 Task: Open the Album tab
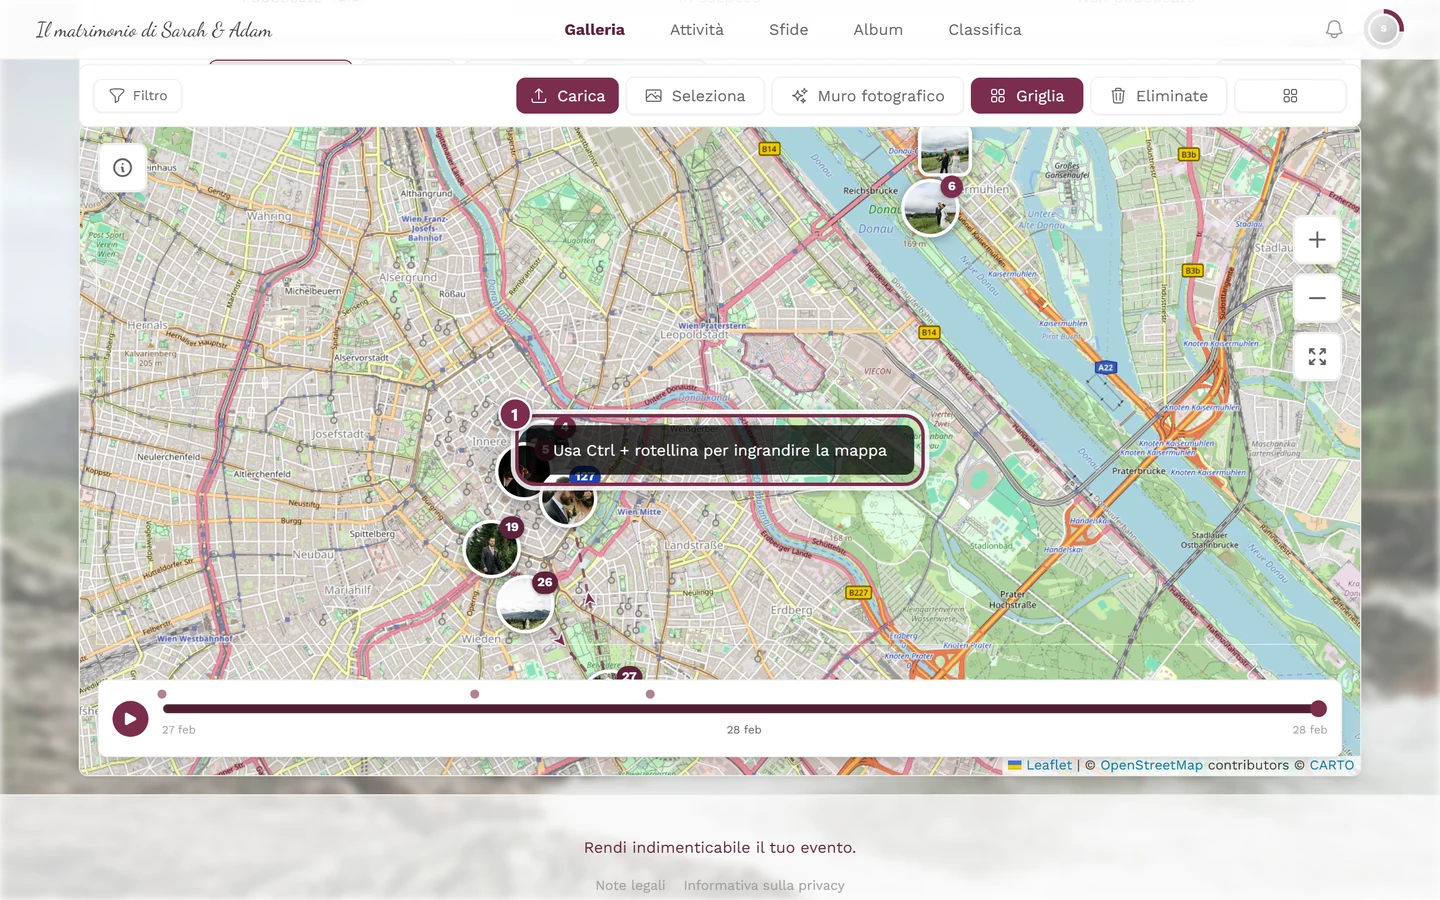[x=878, y=30]
